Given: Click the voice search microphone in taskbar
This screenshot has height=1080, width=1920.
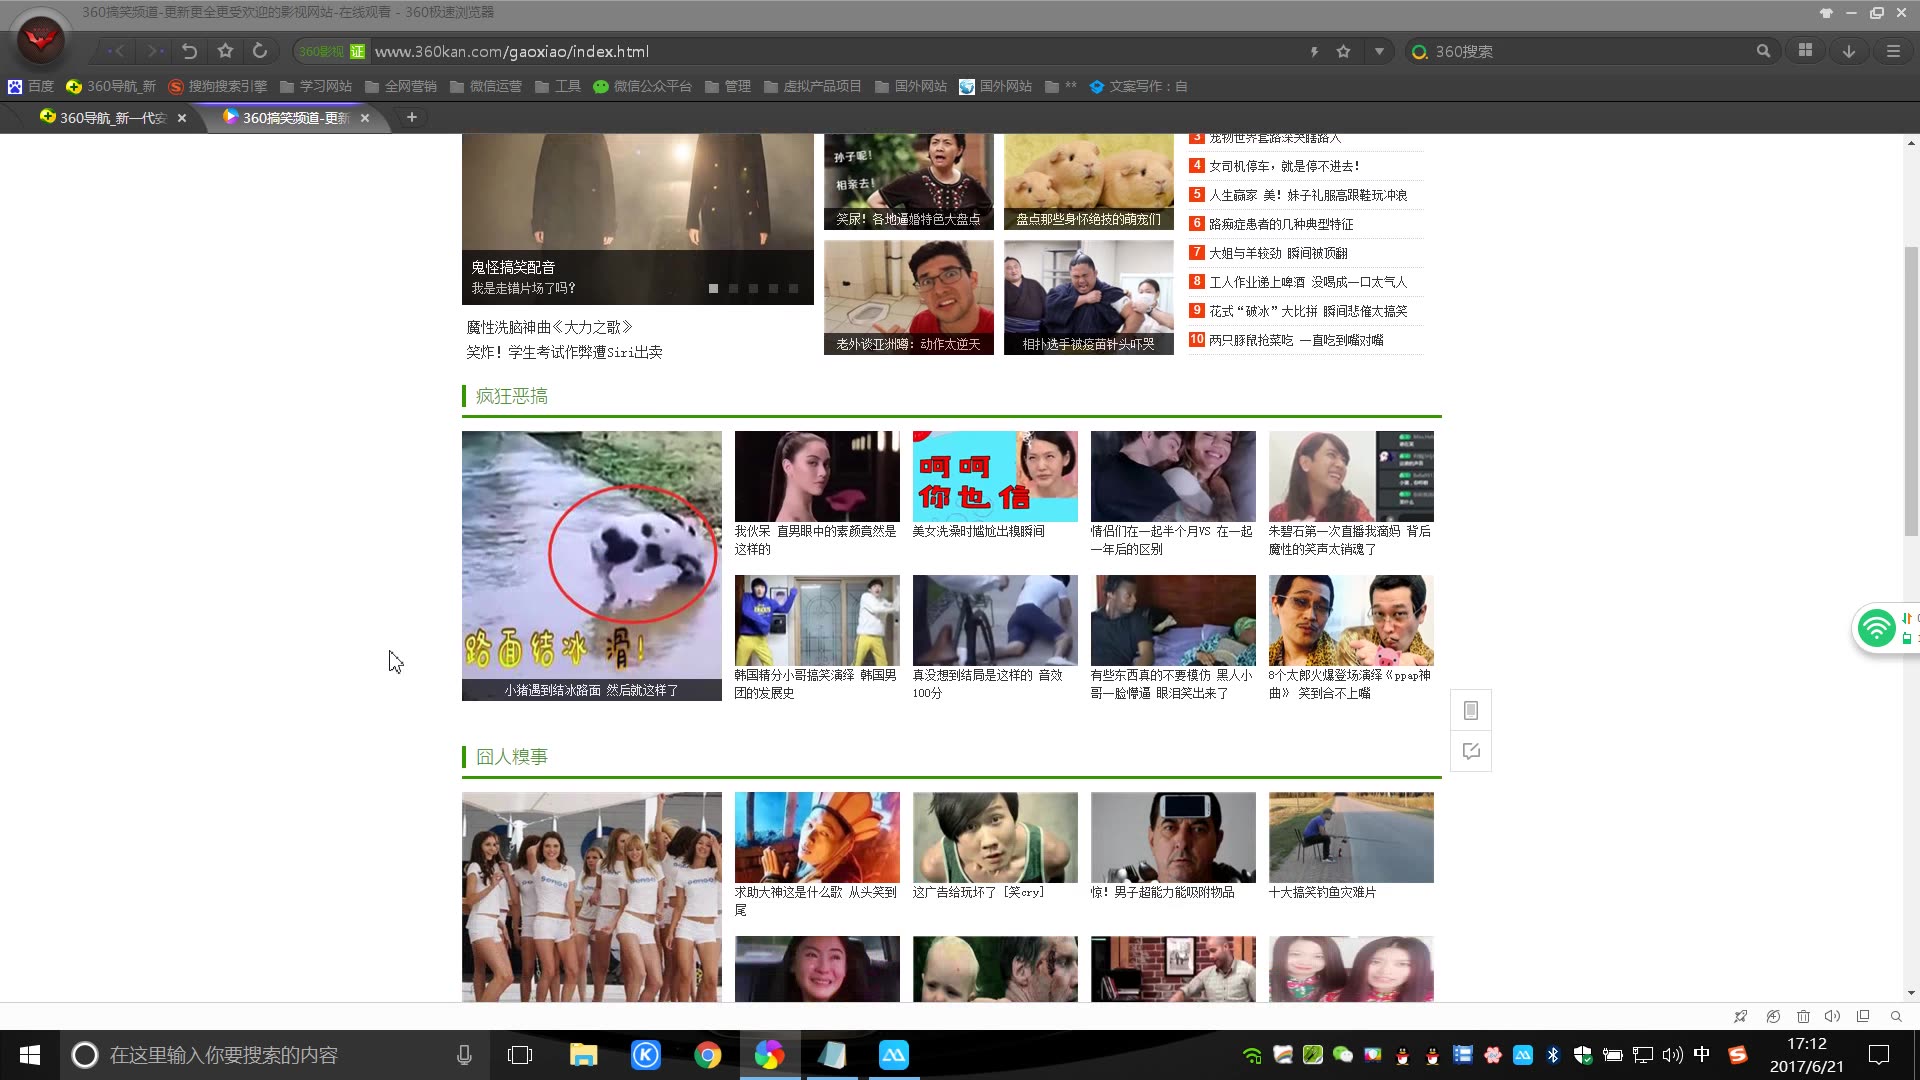Looking at the screenshot, I should coord(463,1054).
